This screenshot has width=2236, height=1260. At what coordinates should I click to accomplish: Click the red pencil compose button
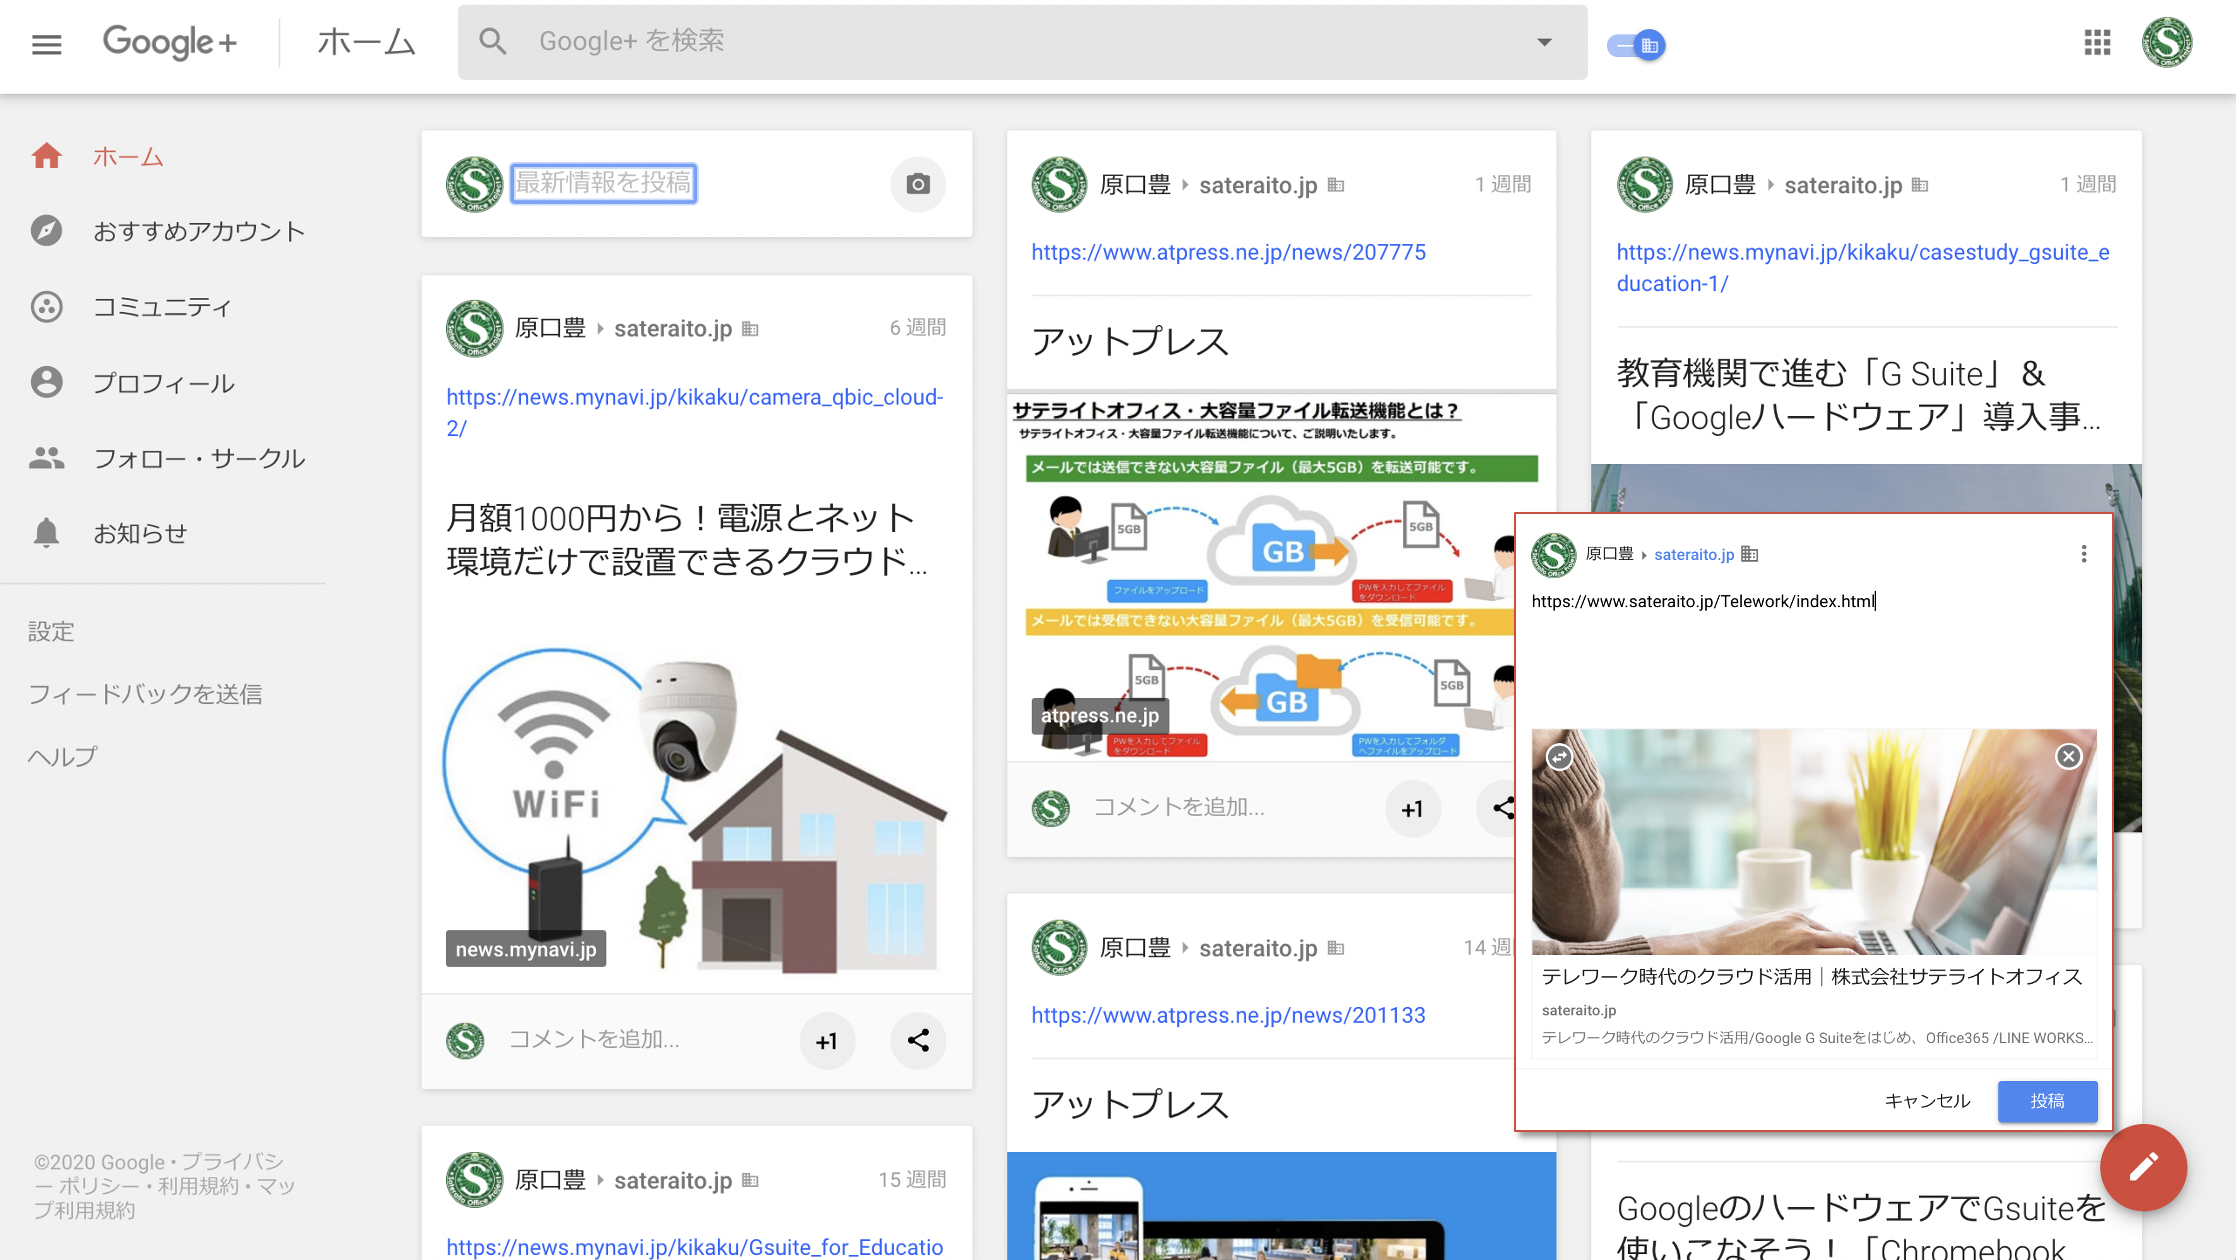2143,1167
